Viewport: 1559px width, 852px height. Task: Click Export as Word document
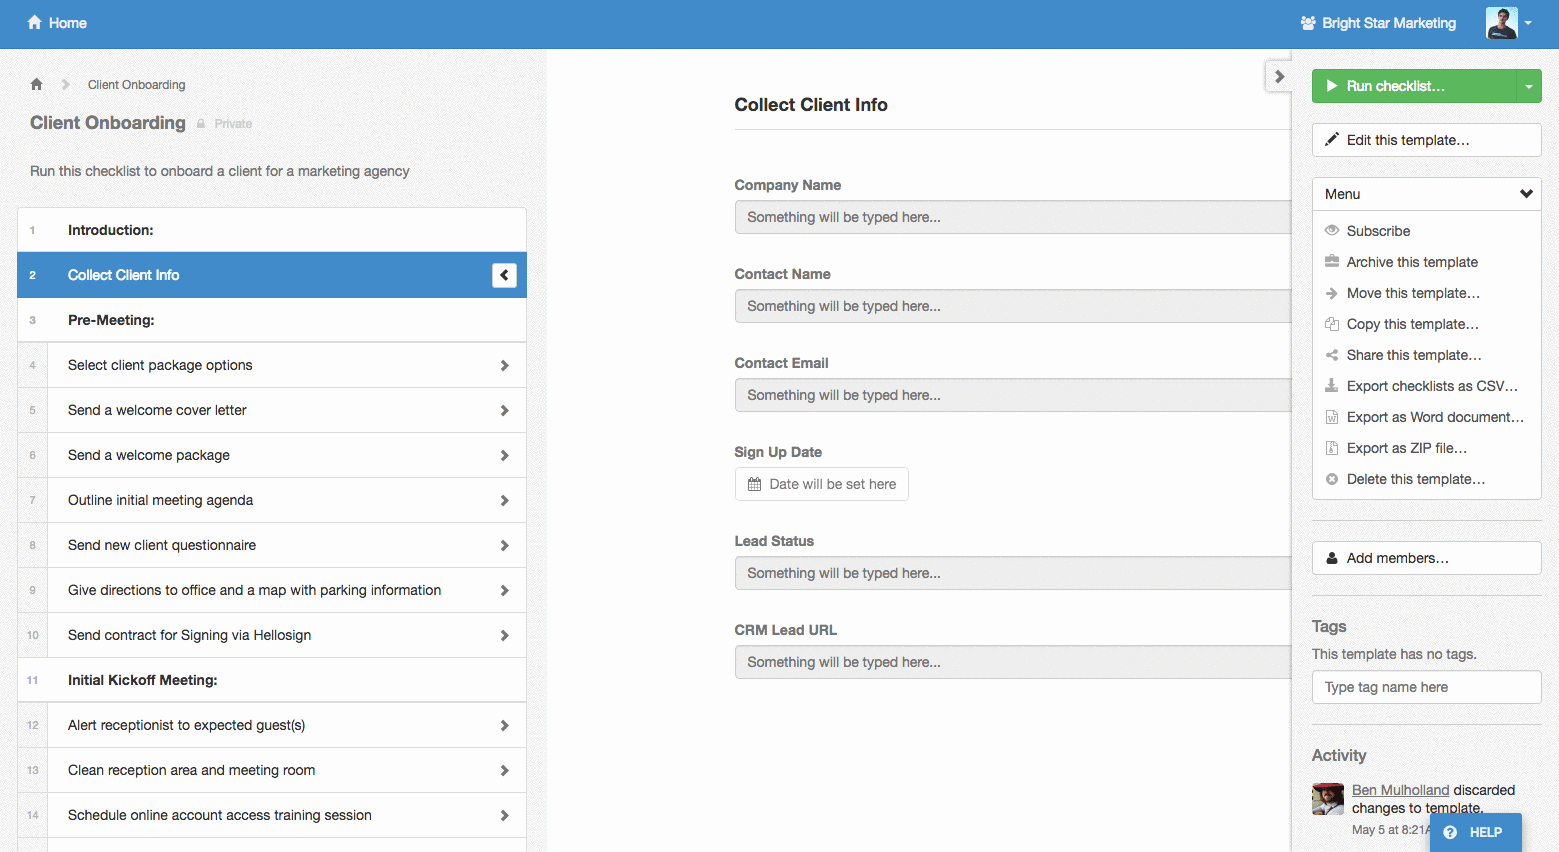[x=1435, y=417]
